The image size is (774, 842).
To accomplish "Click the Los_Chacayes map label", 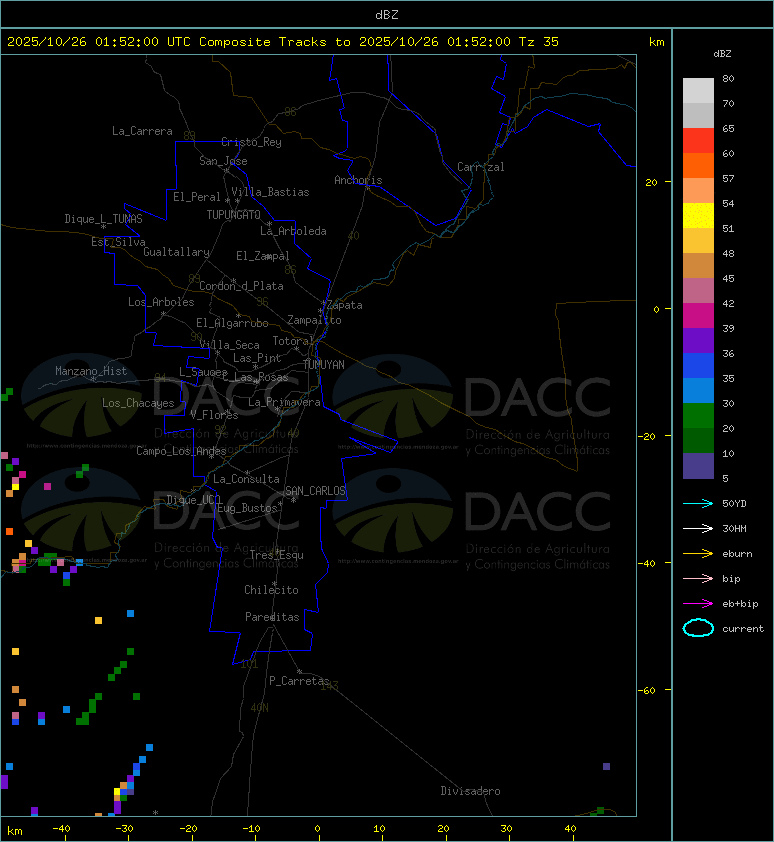I will click(x=139, y=403).
